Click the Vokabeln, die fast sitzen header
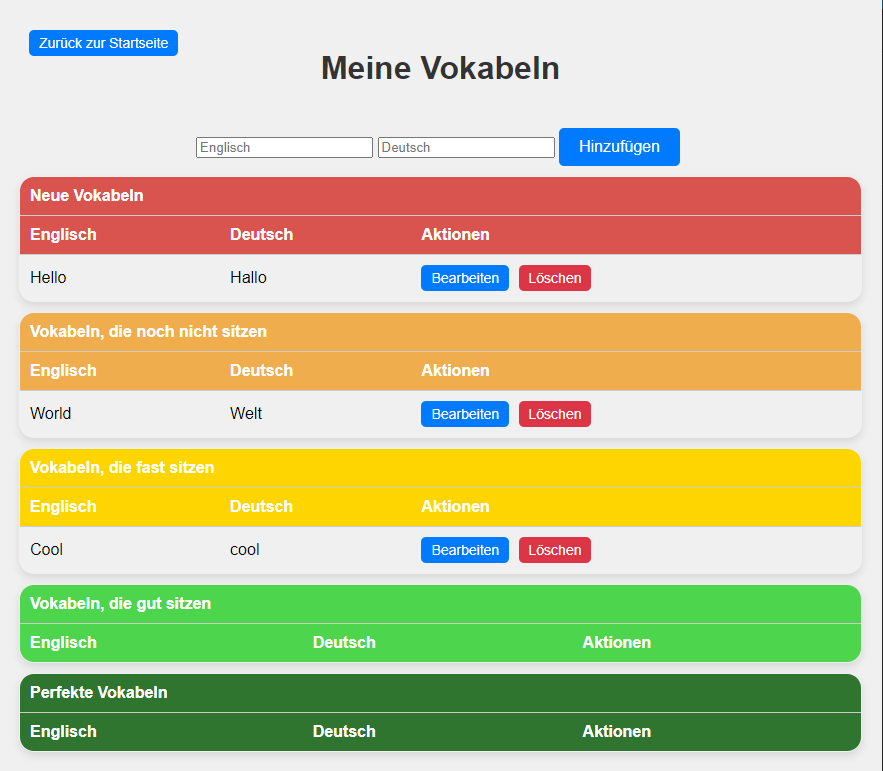 (122, 467)
